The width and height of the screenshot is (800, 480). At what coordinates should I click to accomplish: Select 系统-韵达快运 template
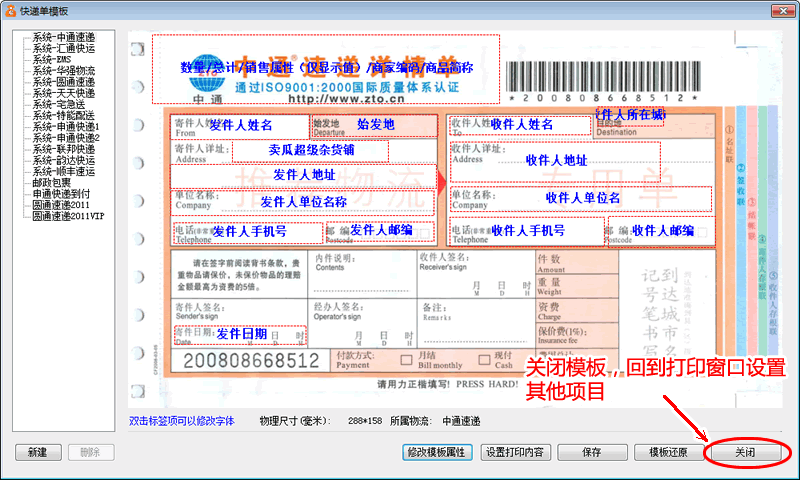coord(63,160)
